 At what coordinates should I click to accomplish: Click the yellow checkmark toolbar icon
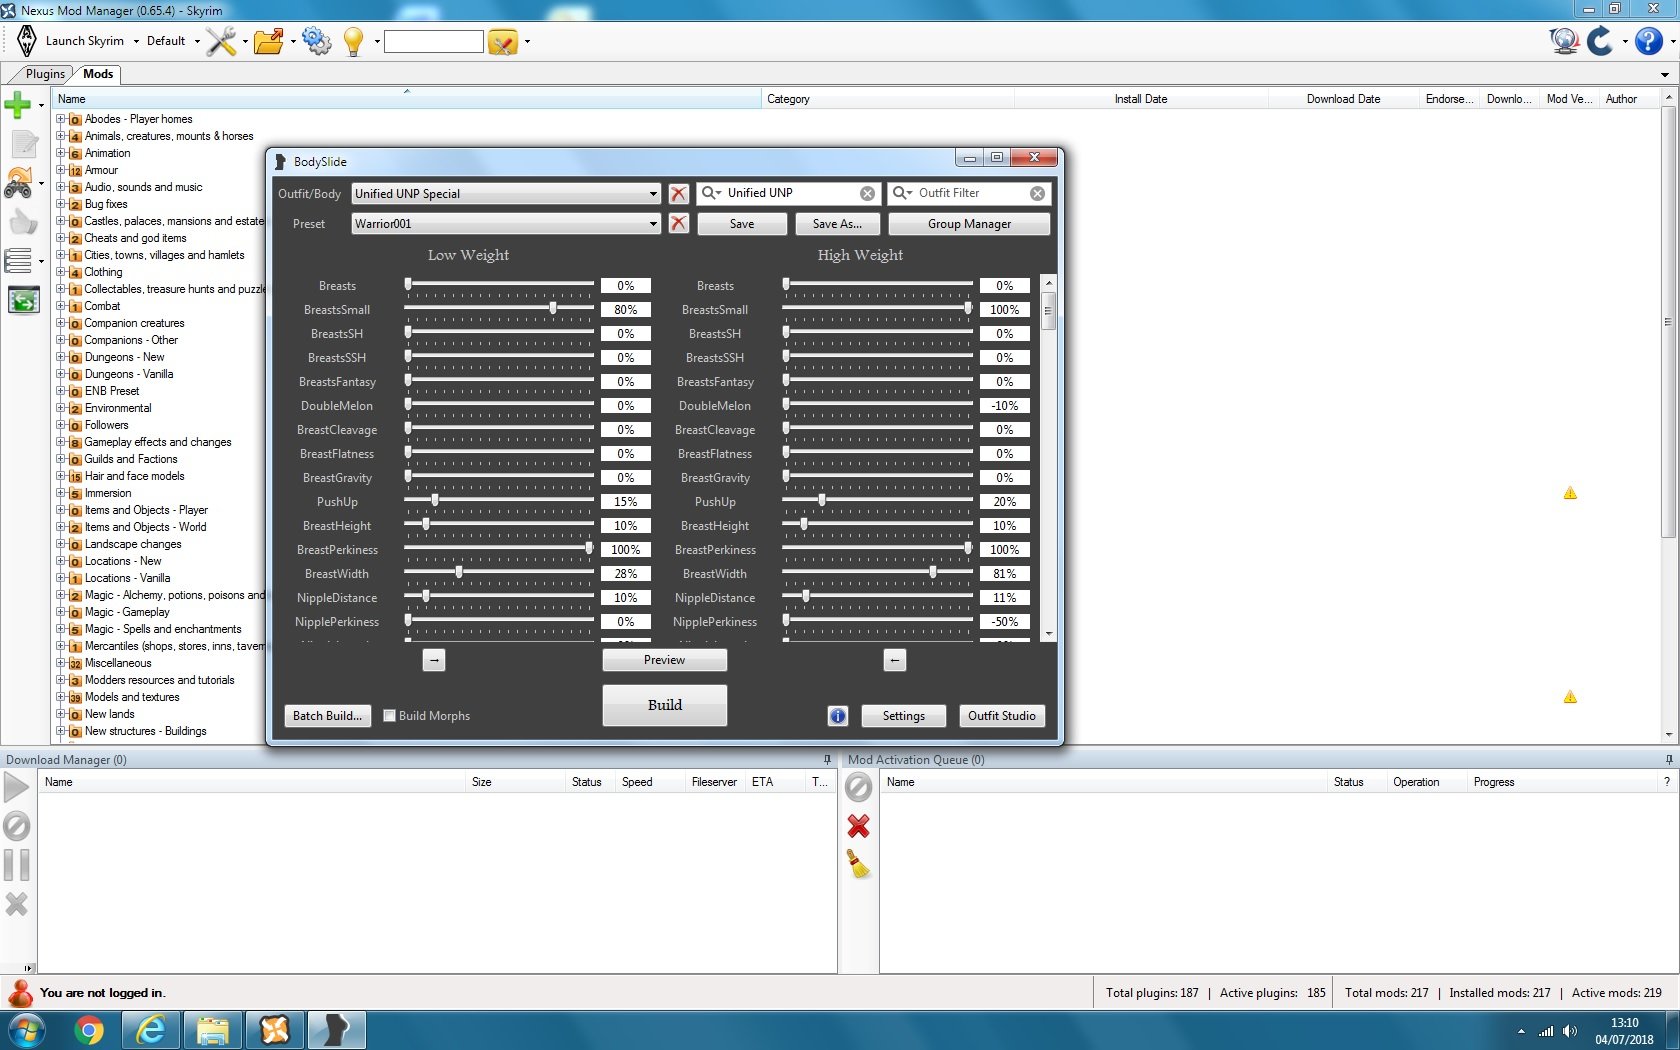pyautogui.click(x=503, y=42)
